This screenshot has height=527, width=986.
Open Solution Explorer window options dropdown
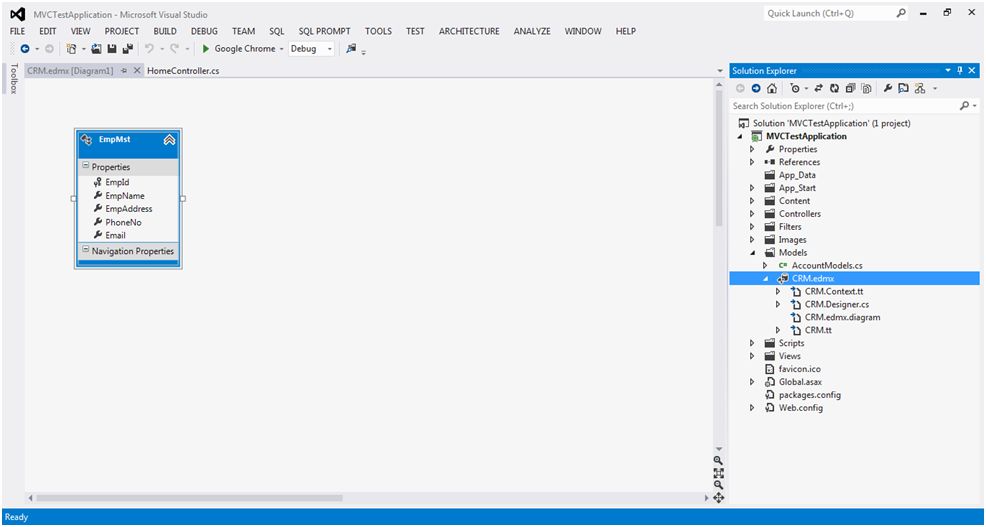click(x=948, y=70)
